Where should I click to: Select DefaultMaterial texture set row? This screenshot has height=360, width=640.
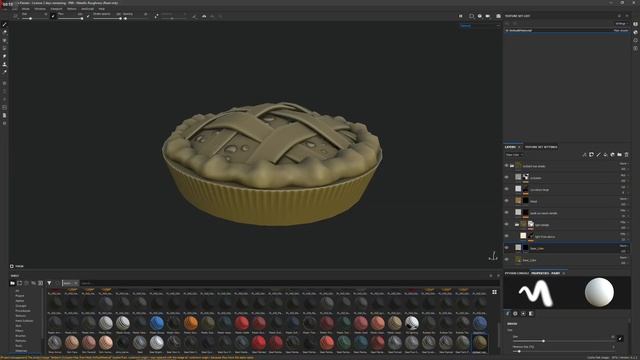[x=567, y=31]
